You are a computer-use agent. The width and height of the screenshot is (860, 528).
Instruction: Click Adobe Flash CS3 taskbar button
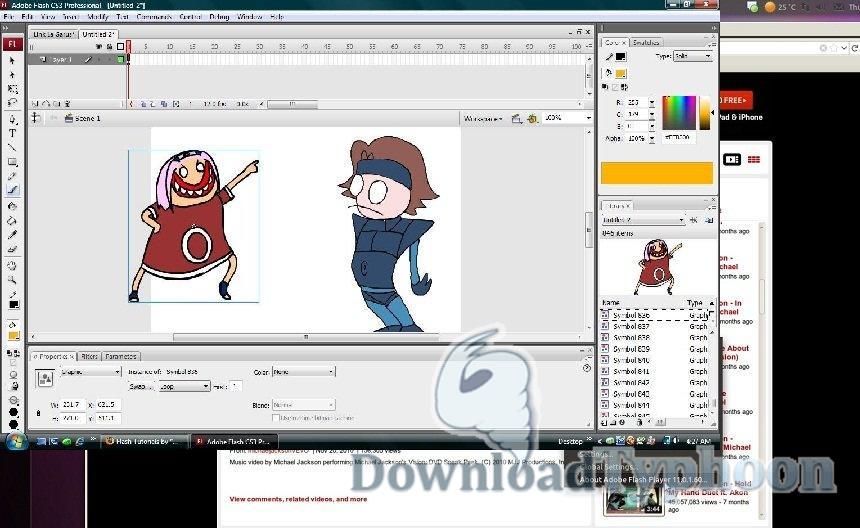click(234, 441)
